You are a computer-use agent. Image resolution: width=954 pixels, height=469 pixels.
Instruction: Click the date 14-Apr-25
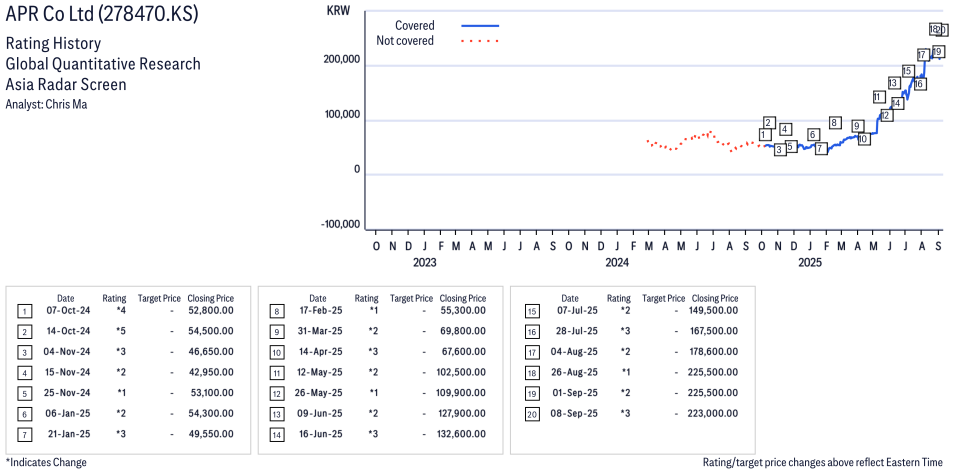coord(320,352)
